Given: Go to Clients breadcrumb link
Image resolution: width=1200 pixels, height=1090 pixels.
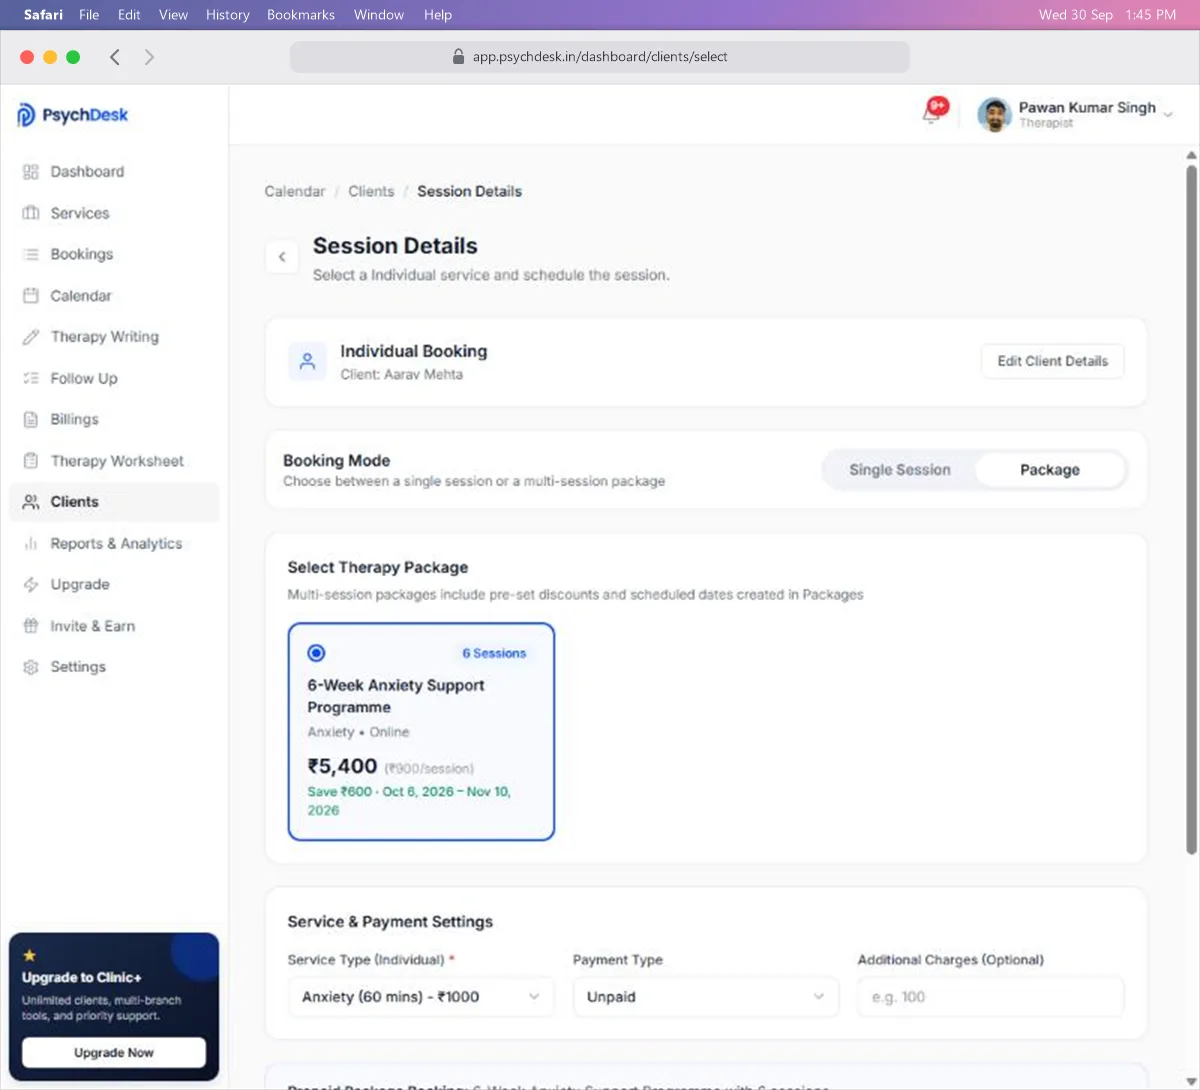Looking at the screenshot, I should click(371, 191).
